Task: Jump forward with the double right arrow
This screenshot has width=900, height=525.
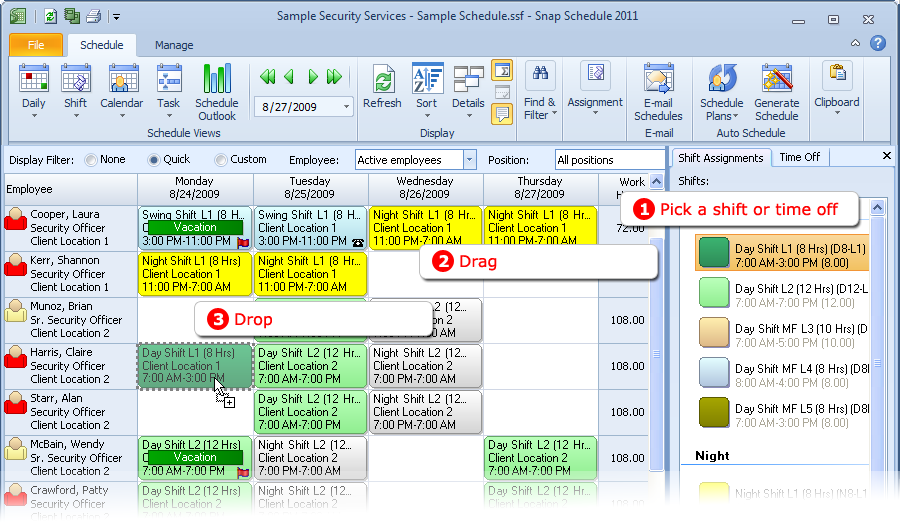Action: 334,76
